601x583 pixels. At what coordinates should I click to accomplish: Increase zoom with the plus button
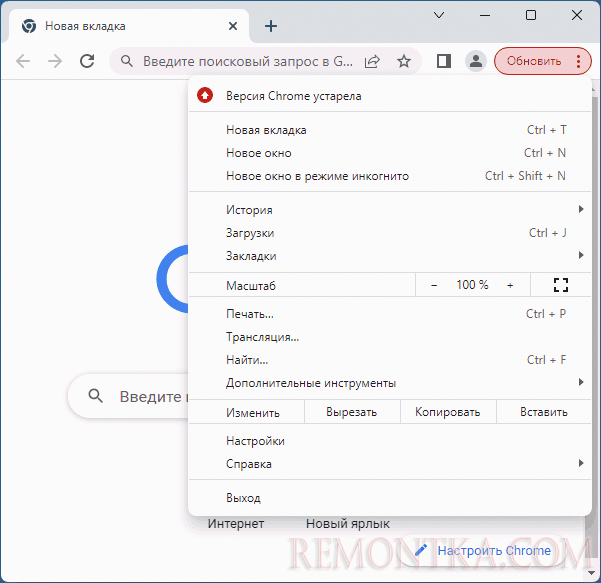(x=510, y=285)
